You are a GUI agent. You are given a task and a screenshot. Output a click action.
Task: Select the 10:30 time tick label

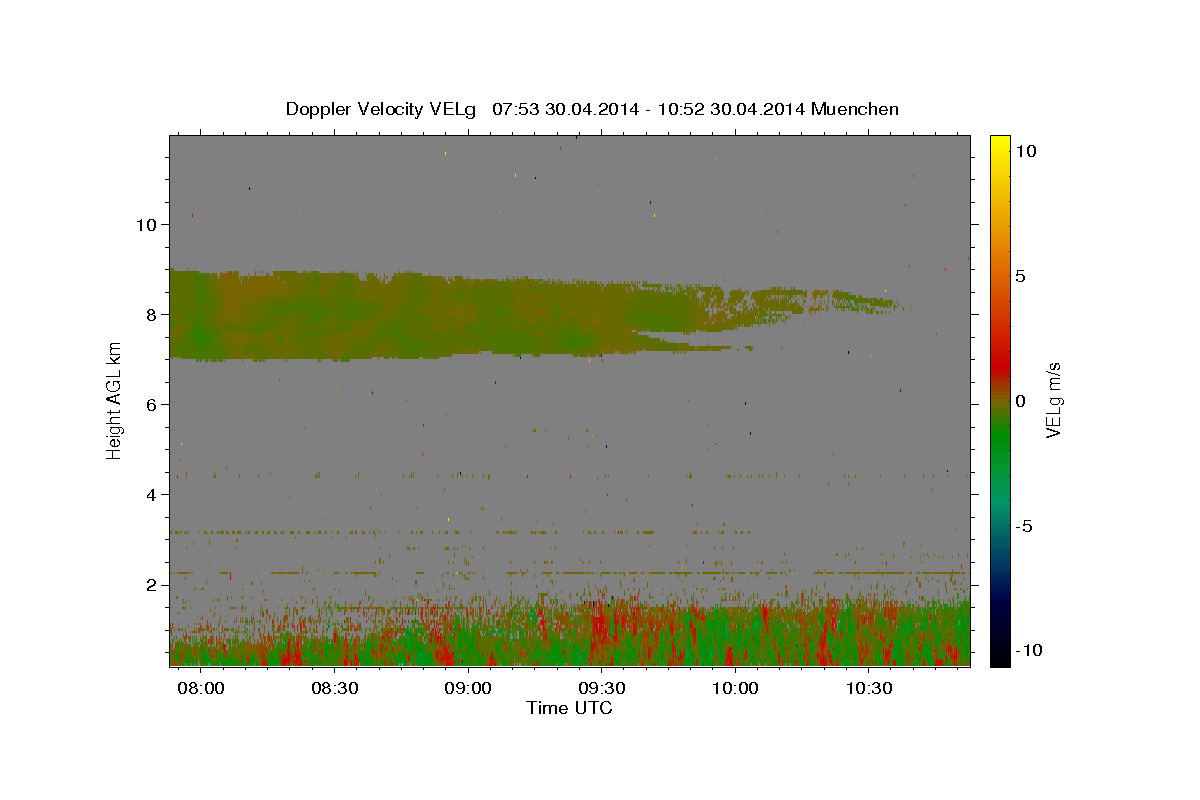[x=869, y=688]
